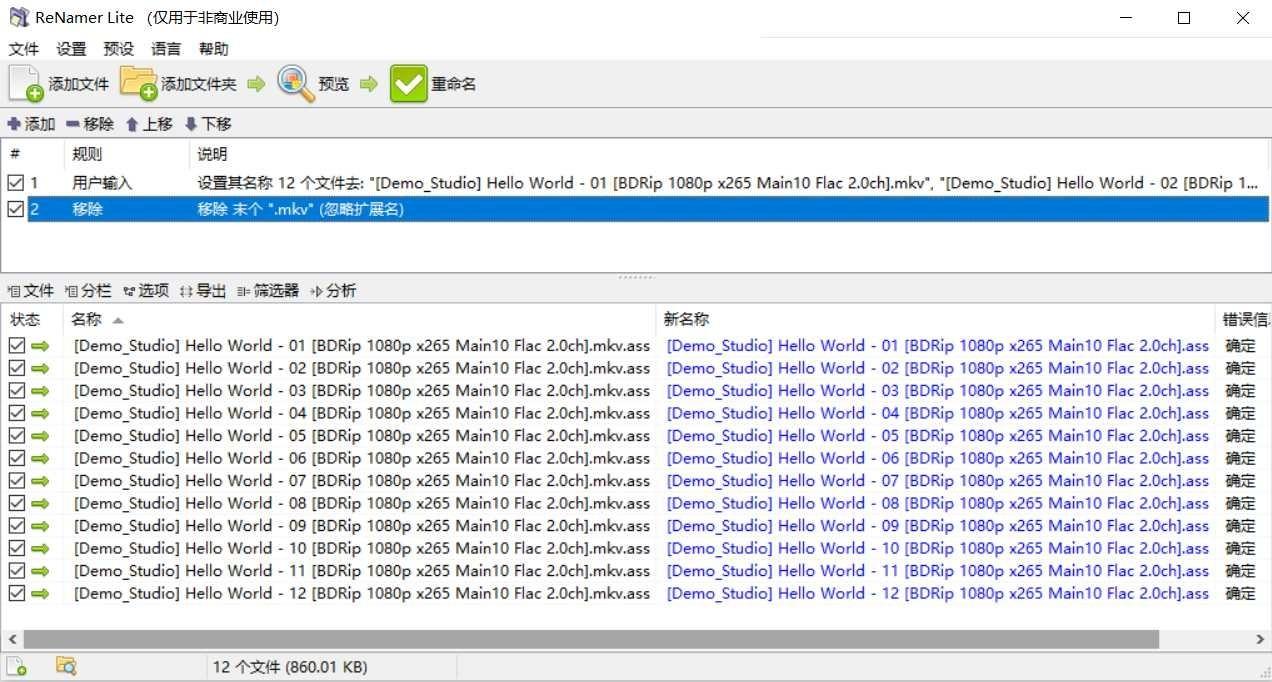Remove rule using the 移除 minus icon
Screen dimensions: 1272x682
(72, 124)
